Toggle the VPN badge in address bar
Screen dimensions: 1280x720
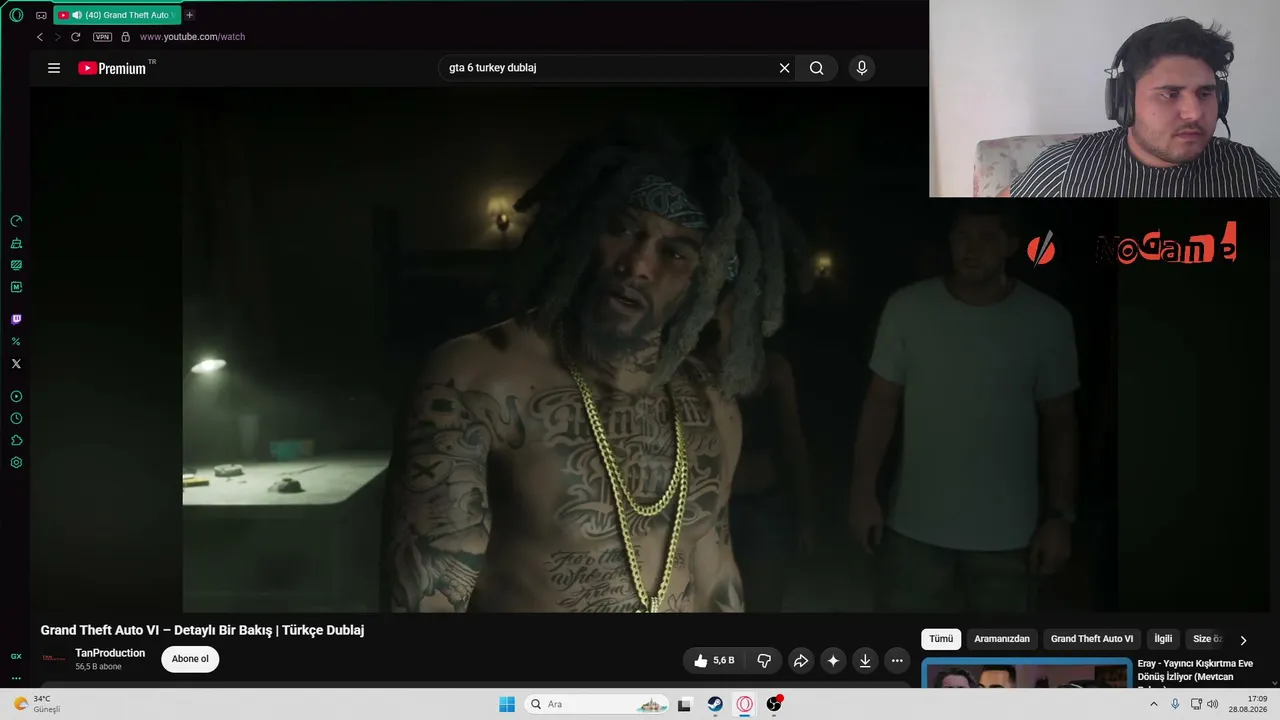(x=102, y=37)
